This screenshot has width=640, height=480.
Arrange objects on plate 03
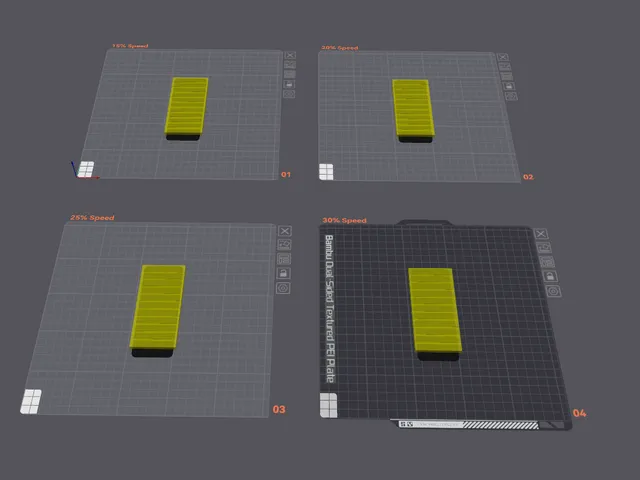coord(284,259)
